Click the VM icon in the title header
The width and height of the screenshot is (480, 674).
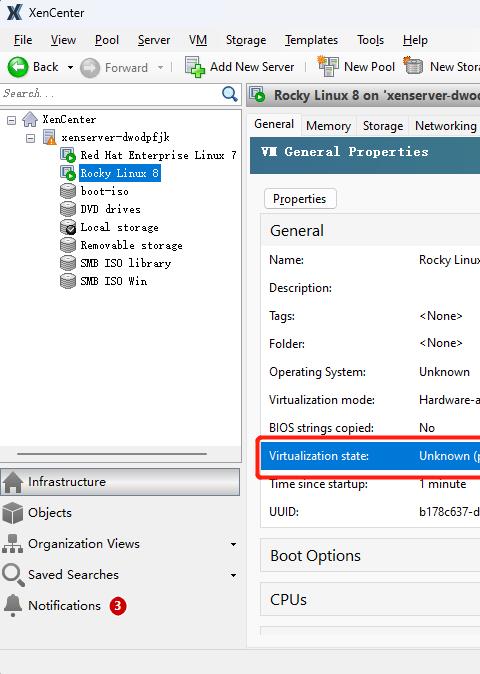(x=258, y=95)
